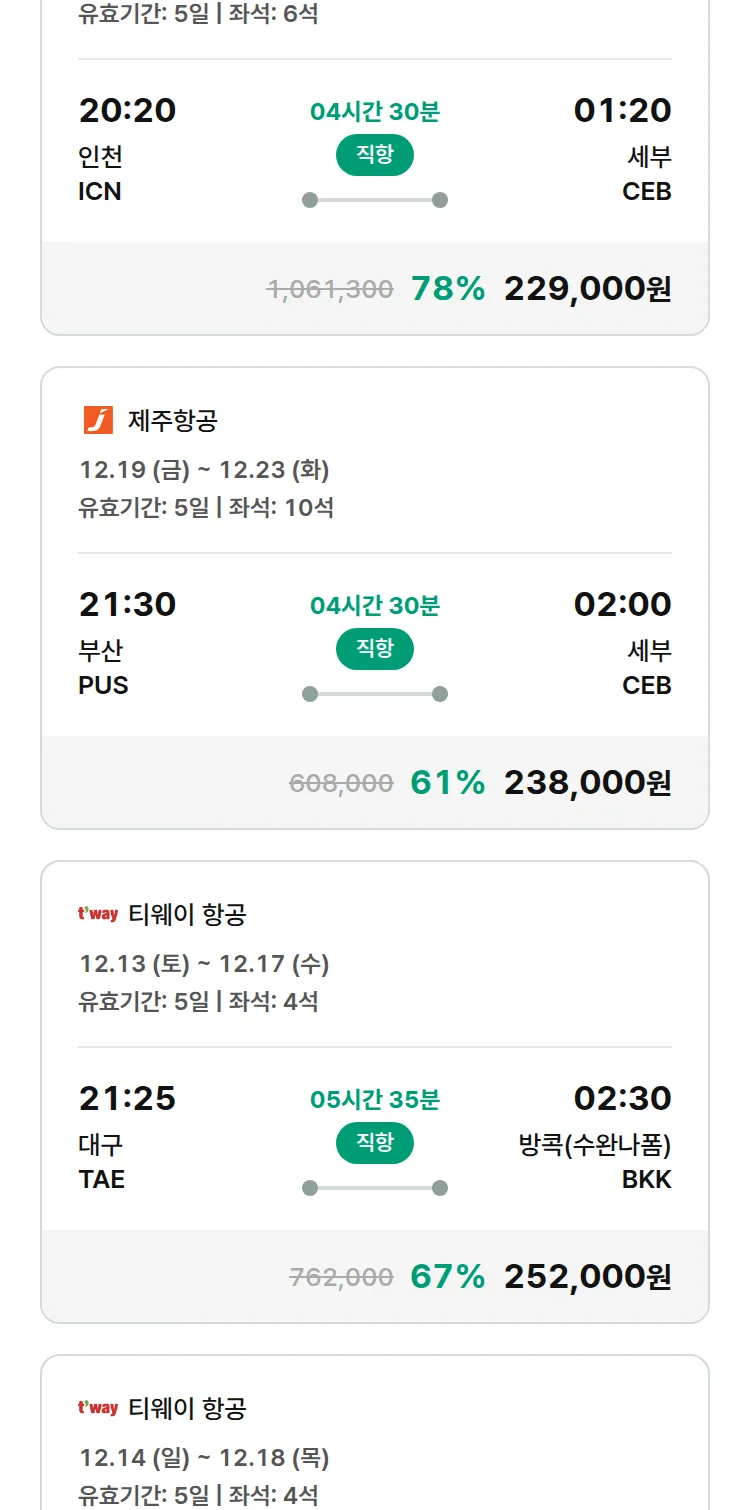Click the 12.13 (토) ~ 12.17 (수) dates
Image resolution: width=750 pixels, height=1510 pixels.
[x=204, y=963]
